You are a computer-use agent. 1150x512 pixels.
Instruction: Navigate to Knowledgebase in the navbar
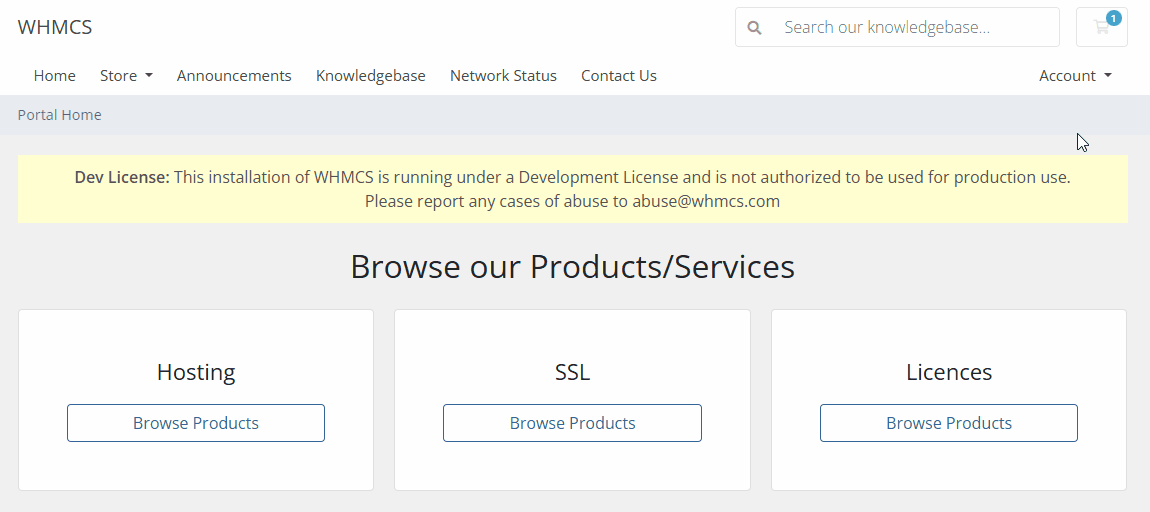370,76
